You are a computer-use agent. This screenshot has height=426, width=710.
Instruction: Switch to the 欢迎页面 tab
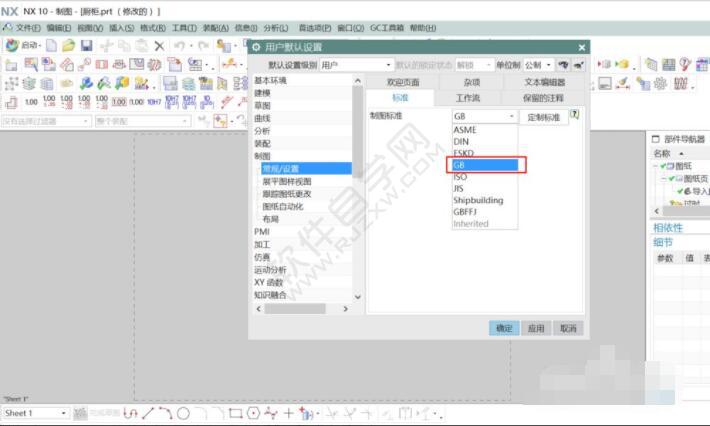click(x=403, y=82)
